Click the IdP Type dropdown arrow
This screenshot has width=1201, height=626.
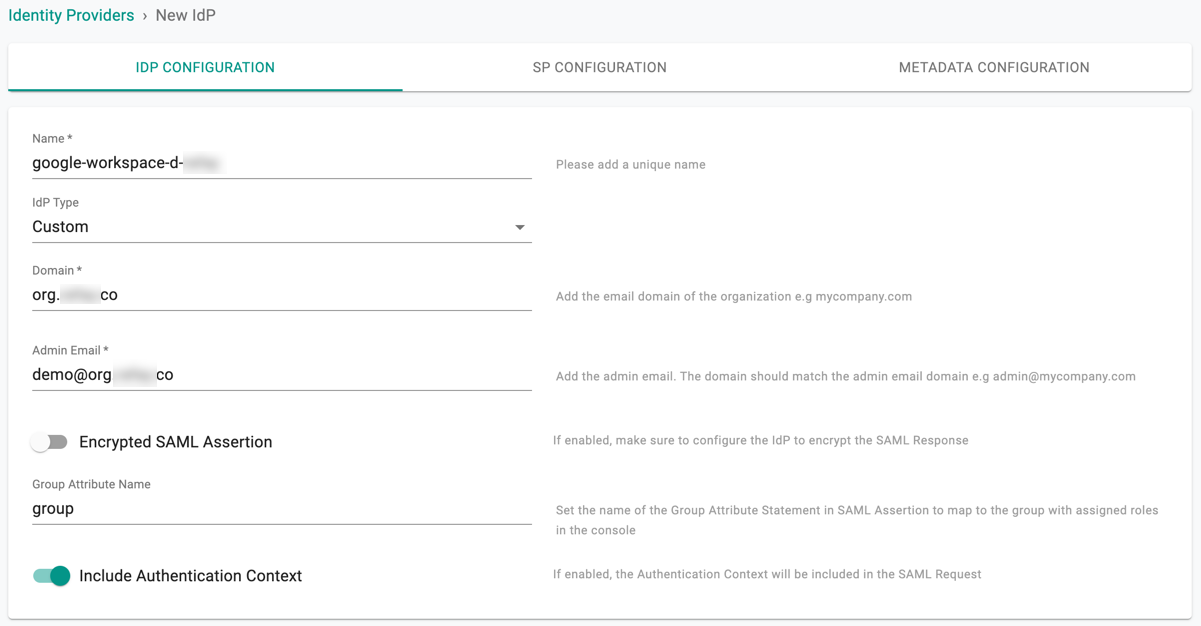point(520,228)
